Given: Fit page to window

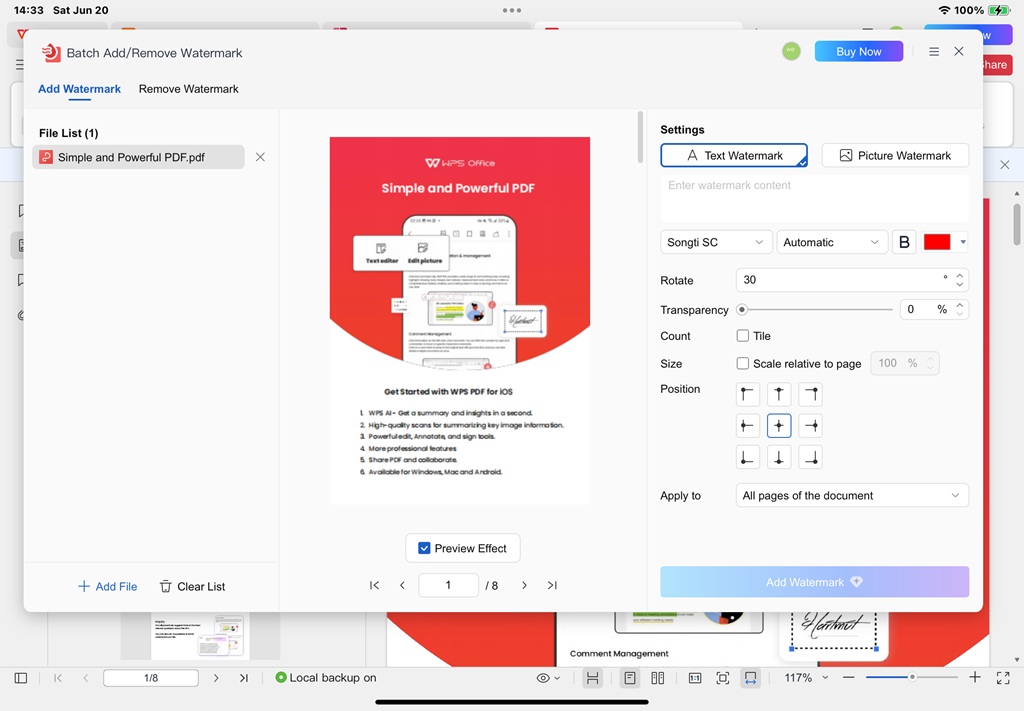Looking at the screenshot, I should tap(723, 678).
